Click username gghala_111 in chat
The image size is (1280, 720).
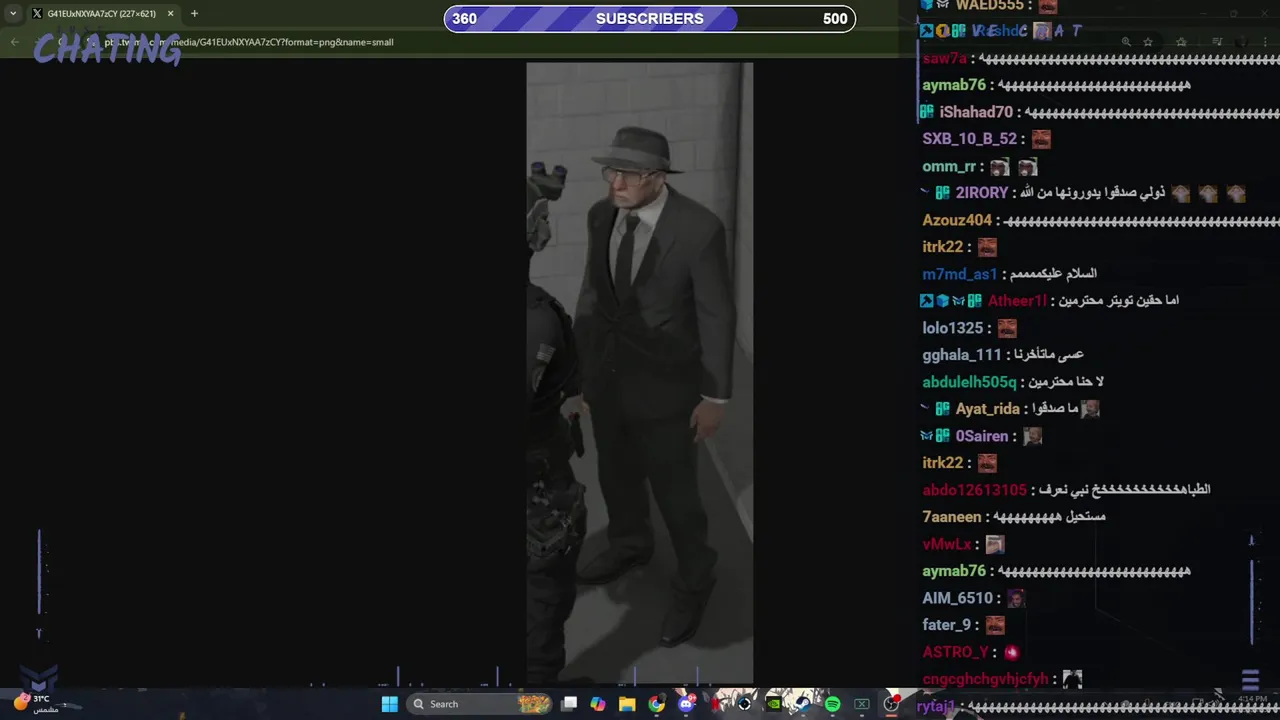(x=962, y=355)
